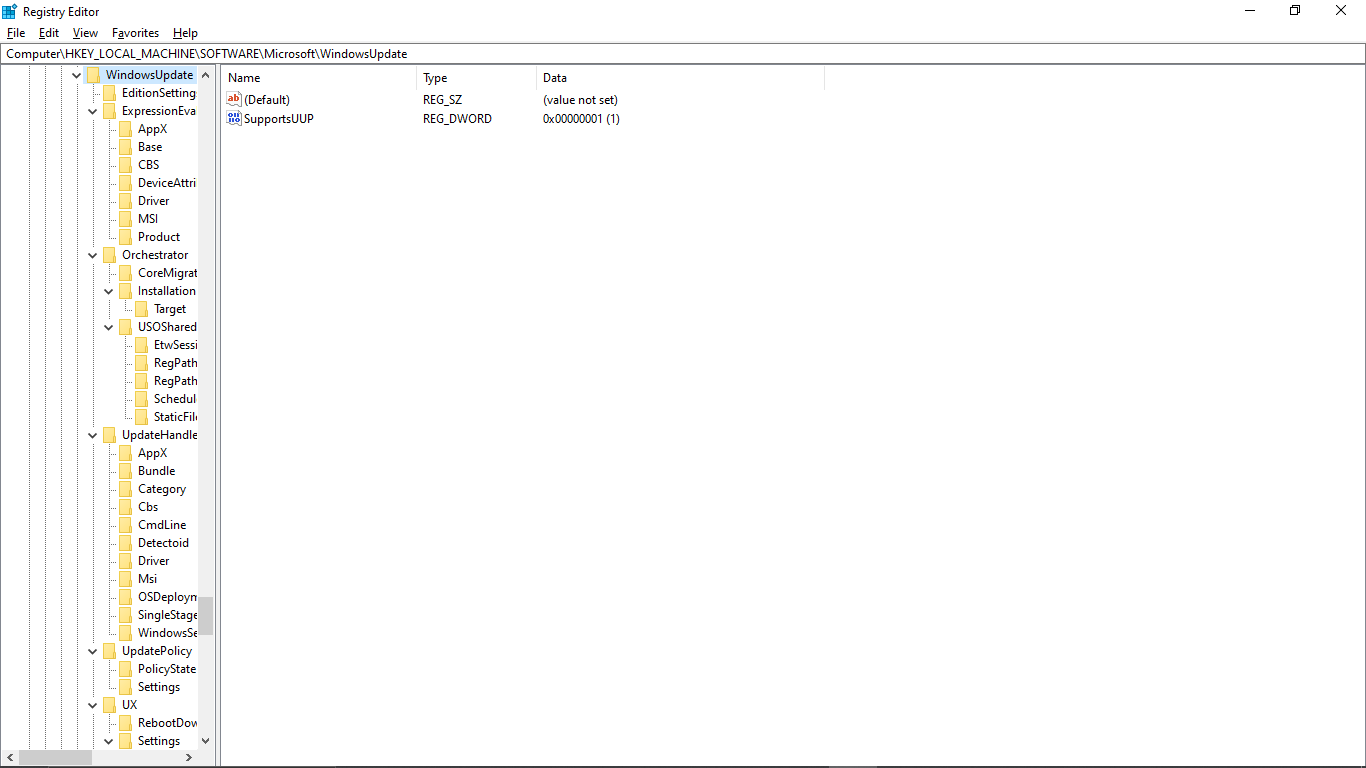Collapse the Installation key chevron

click(109, 292)
